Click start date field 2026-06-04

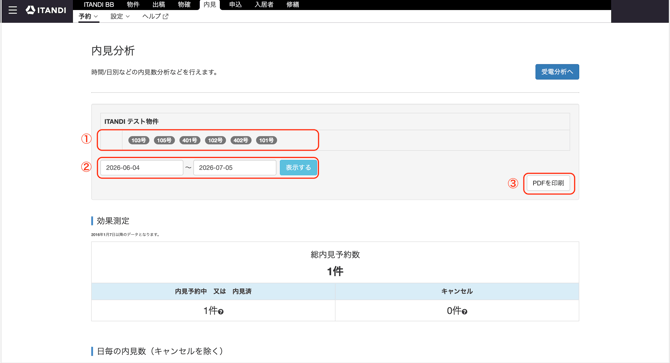point(141,167)
